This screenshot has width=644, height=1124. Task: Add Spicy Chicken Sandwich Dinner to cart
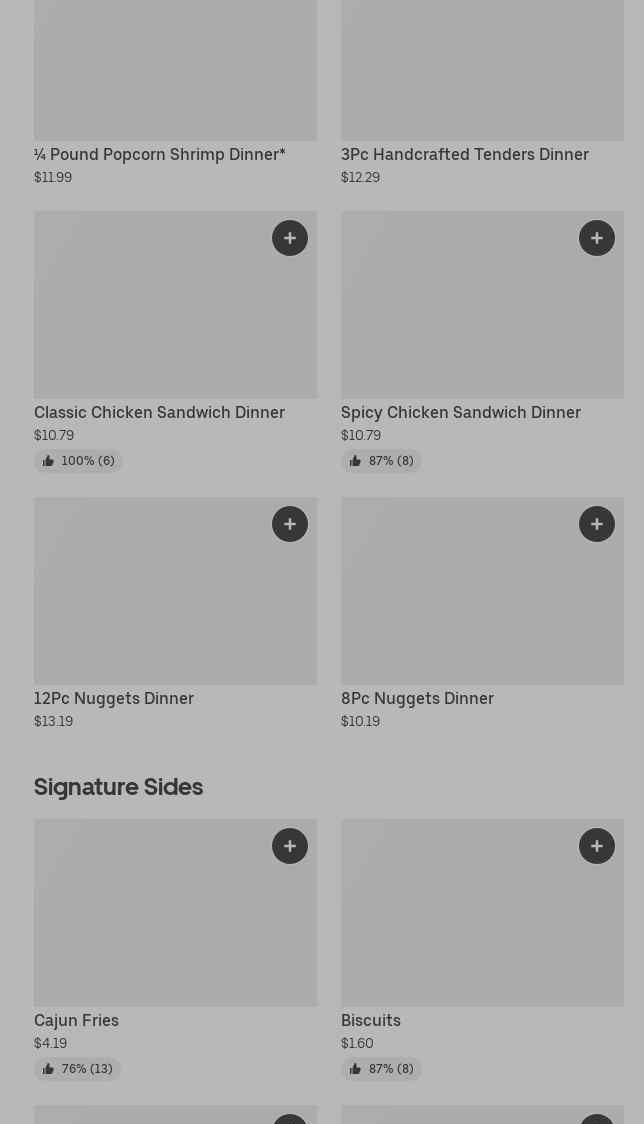tap(597, 238)
